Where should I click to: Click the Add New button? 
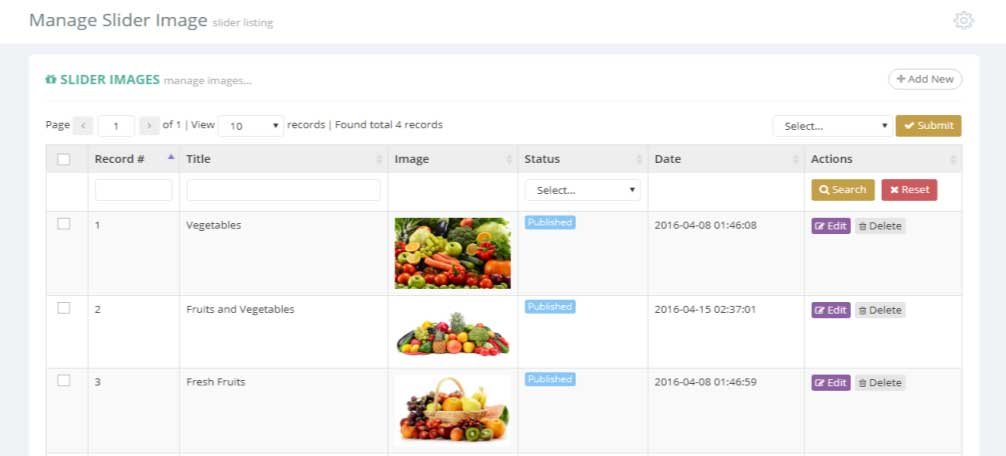925,79
